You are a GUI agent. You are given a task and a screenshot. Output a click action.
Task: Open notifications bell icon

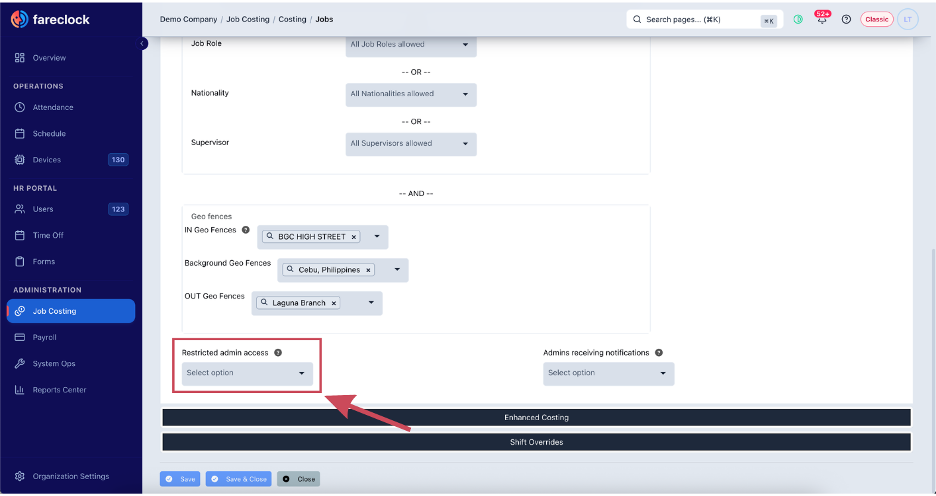(x=822, y=19)
